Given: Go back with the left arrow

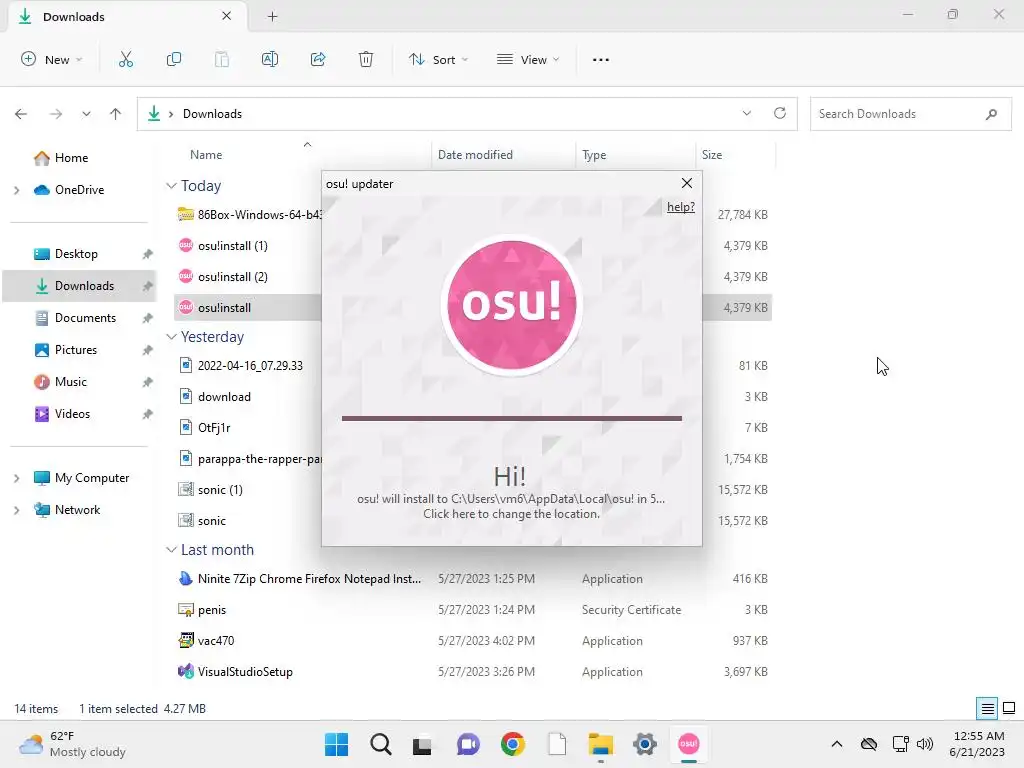Looking at the screenshot, I should 21,114.
